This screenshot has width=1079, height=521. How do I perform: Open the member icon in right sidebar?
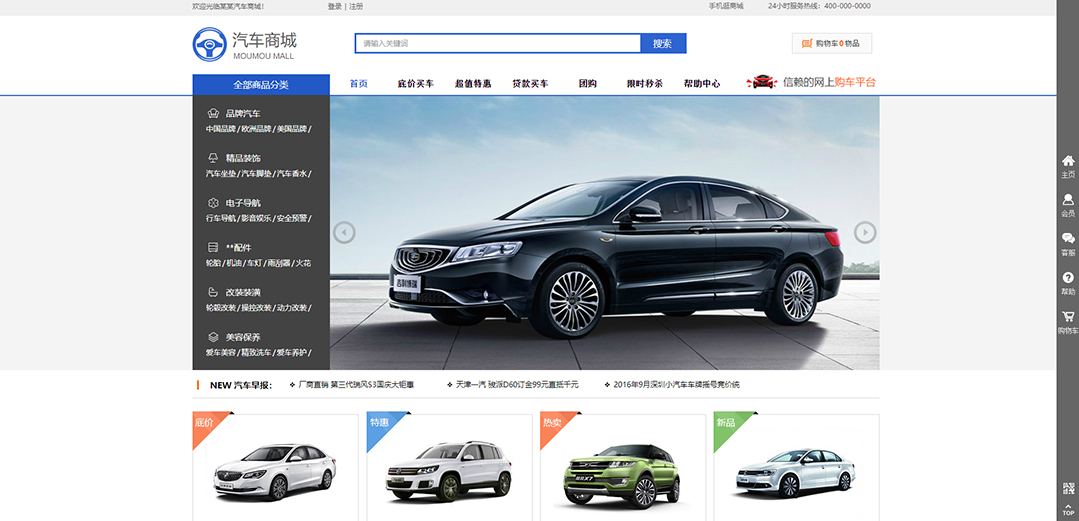click(x=1068, y=200)
